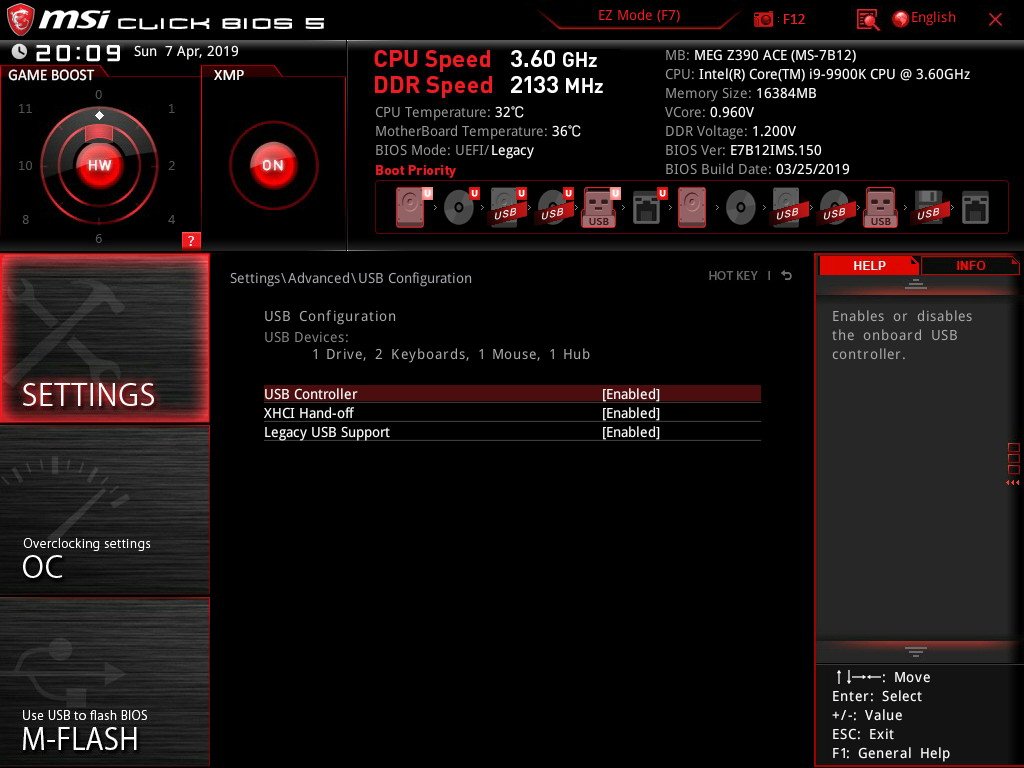Click the 1 Drive, 2 Keyboards device summary
This screenshot has width=1024, height=768.
click(451, 354)
